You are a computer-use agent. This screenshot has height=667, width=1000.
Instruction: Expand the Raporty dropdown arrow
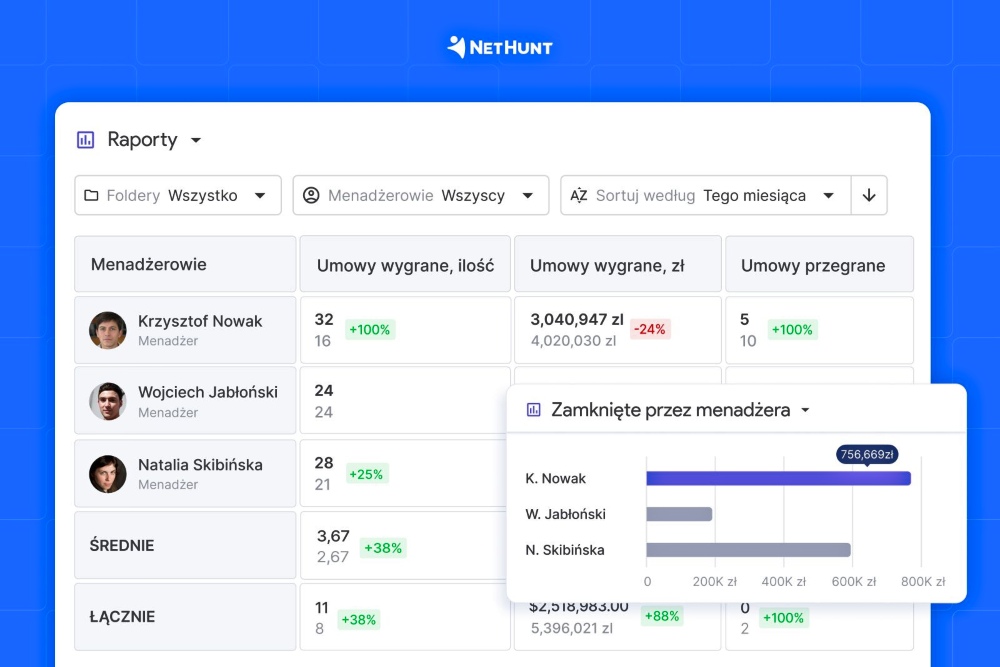tap(196, 140)
